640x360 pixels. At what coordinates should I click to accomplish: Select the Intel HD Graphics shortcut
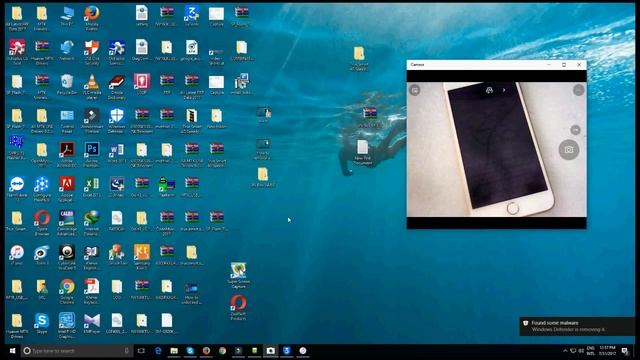67,325
